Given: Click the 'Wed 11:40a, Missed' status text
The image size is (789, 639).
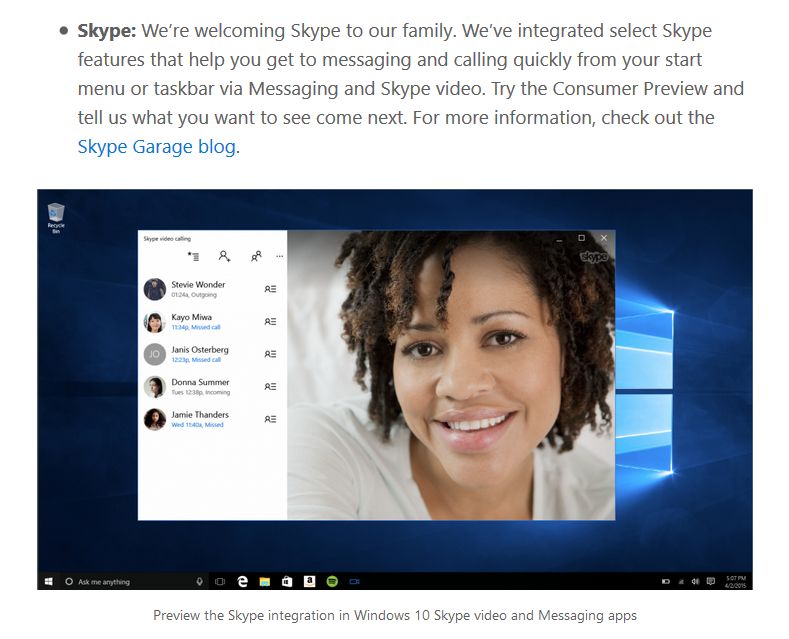Looking at the screenshot, I should (x=197, y=425).
